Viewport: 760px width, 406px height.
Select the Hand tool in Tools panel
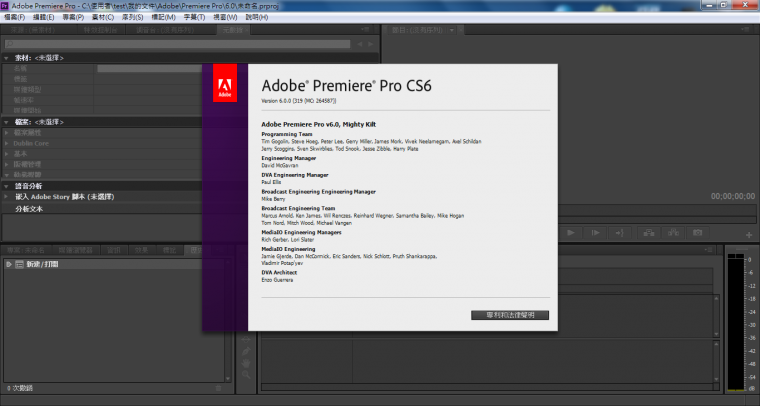point(246,363)
